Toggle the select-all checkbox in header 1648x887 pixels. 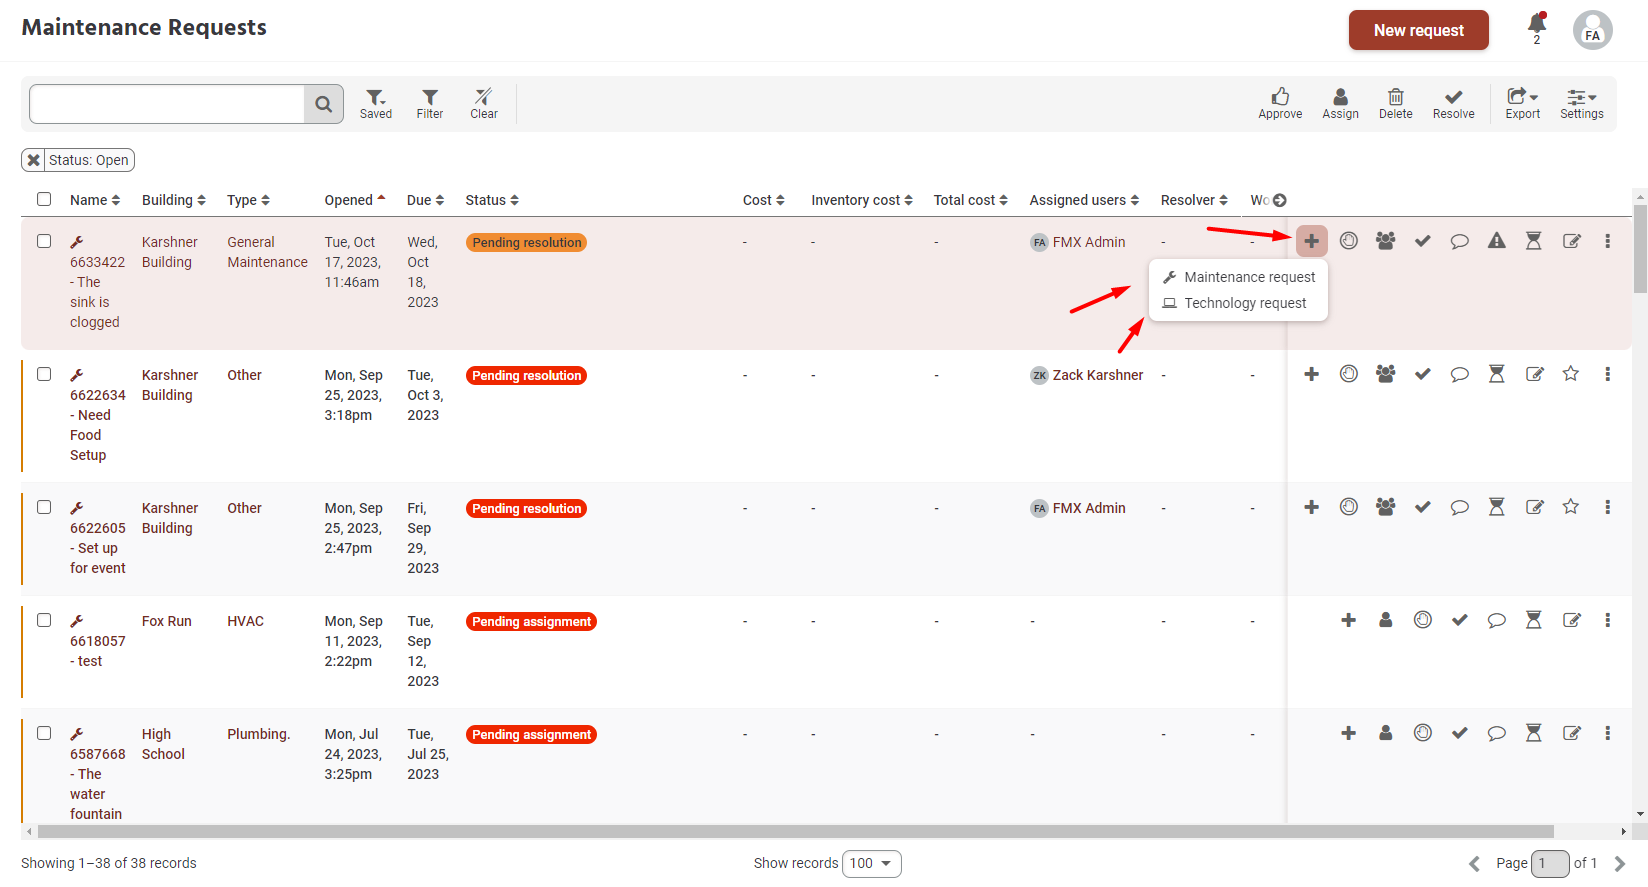pyautogui.click(x=44, y=199)
